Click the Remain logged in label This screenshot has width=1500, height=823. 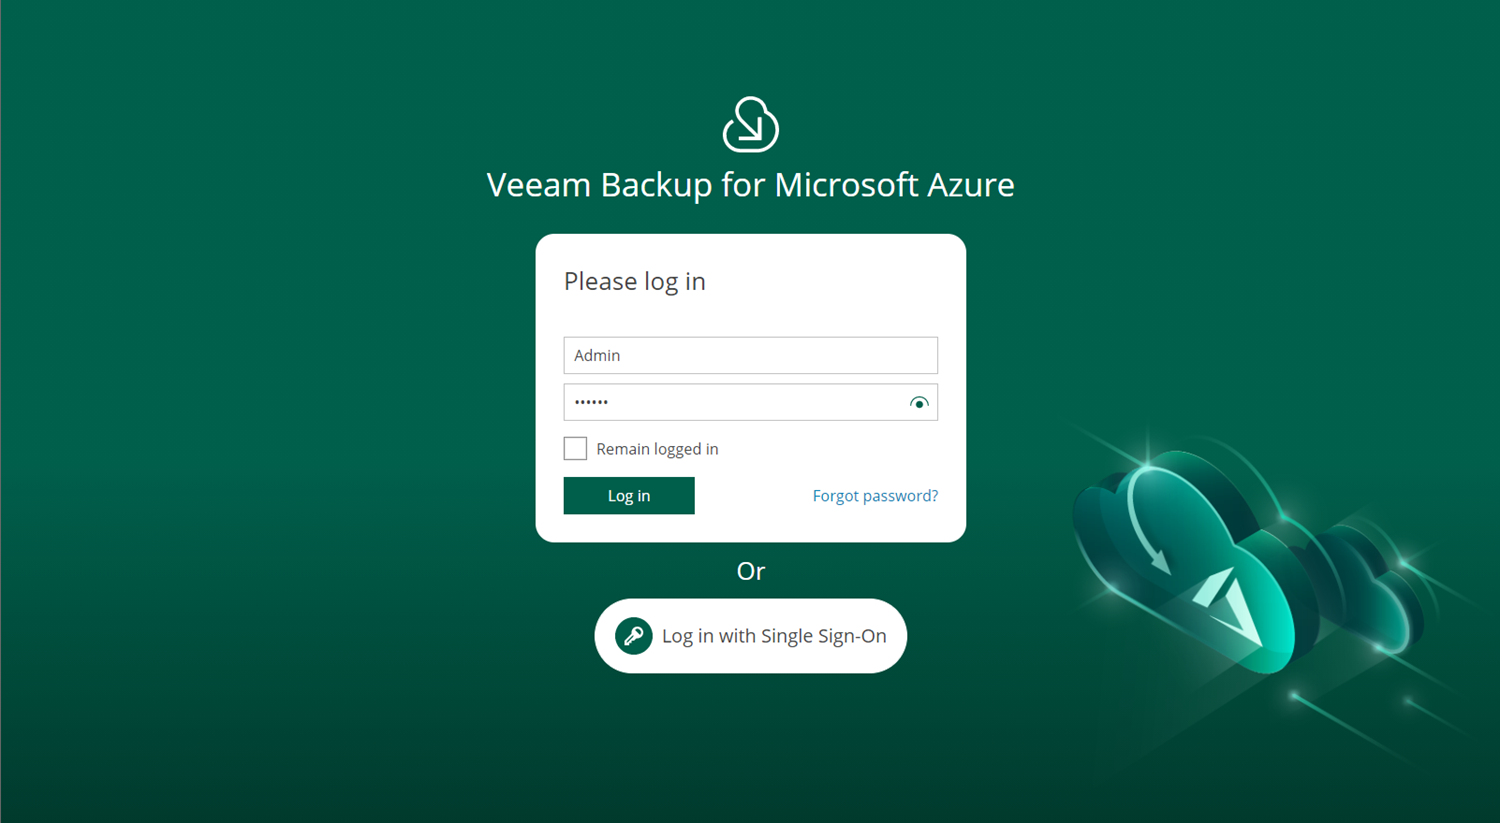657,449
